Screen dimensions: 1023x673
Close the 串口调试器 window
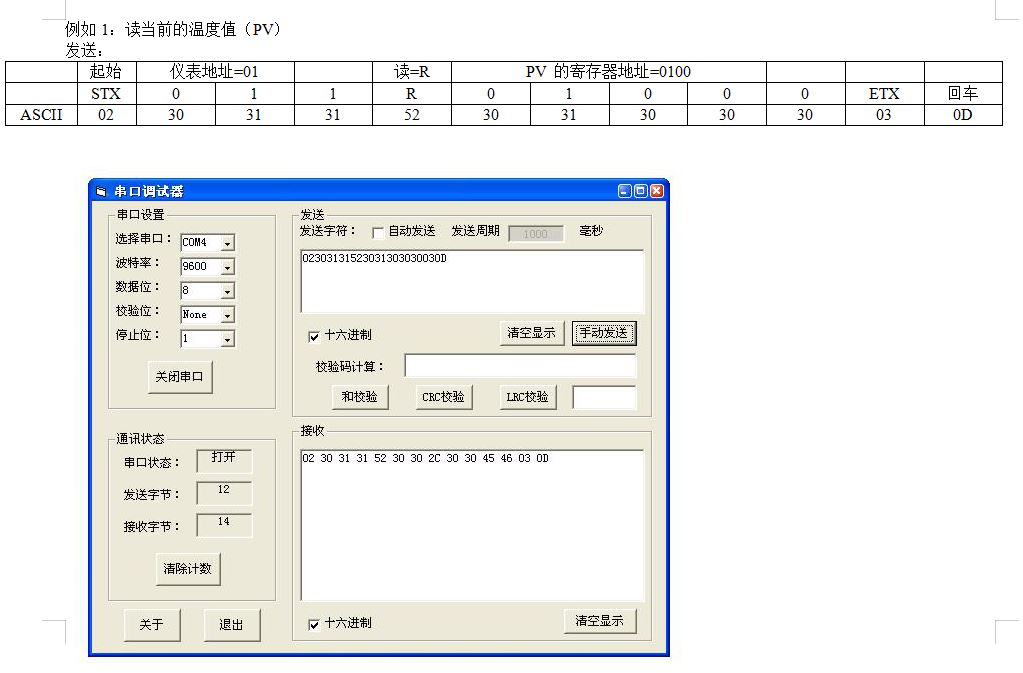[656, 191]
